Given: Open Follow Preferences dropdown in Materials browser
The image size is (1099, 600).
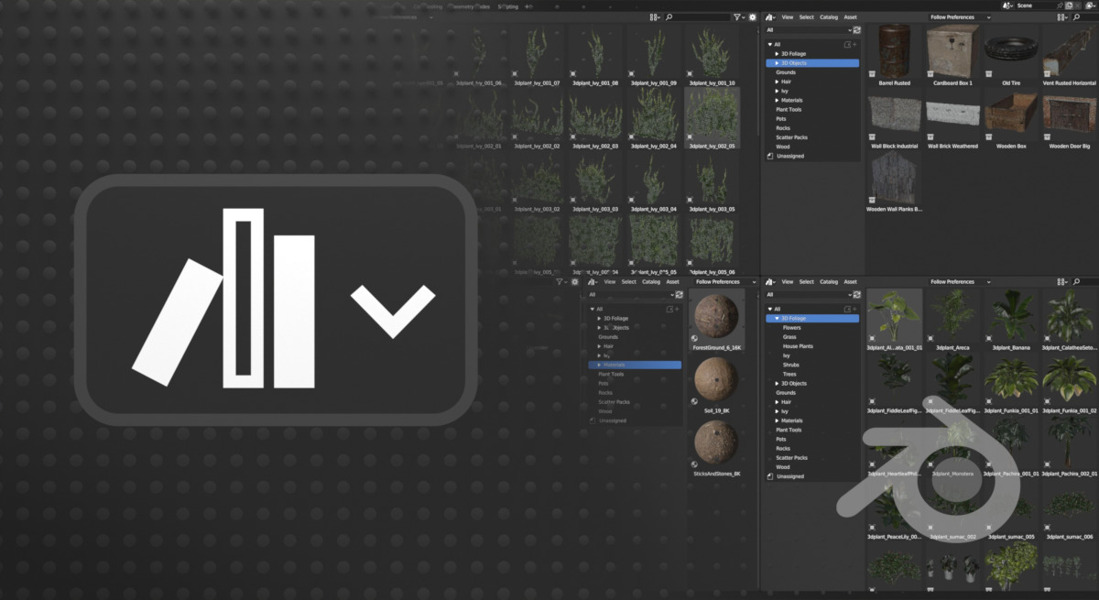Looking at the screenshot, I should 724,282.
